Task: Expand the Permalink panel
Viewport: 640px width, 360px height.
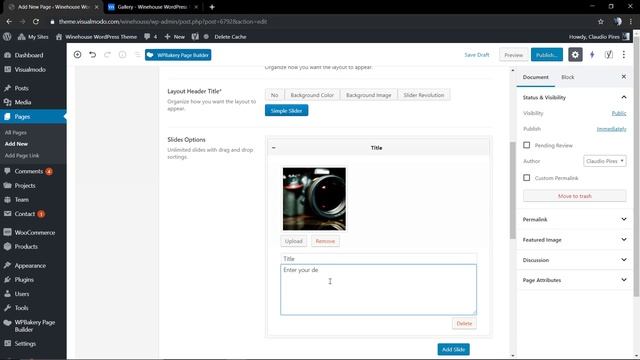Action: pos(574,220)
